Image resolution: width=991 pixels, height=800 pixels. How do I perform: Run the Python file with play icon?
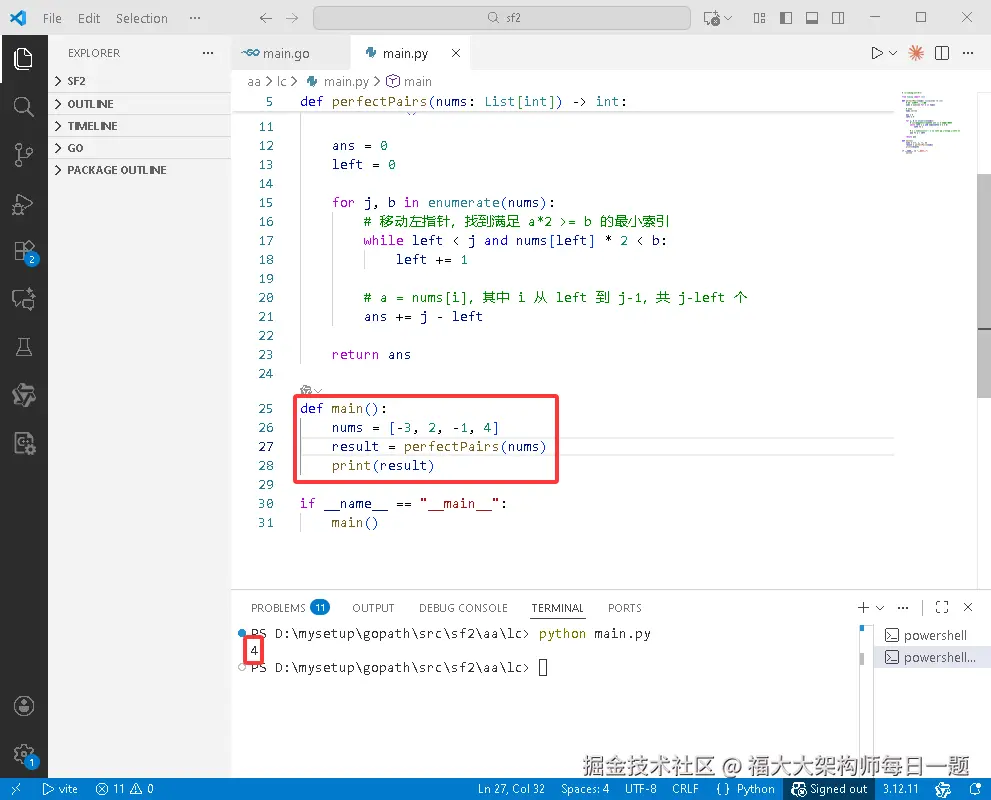(x=876, y=53)
